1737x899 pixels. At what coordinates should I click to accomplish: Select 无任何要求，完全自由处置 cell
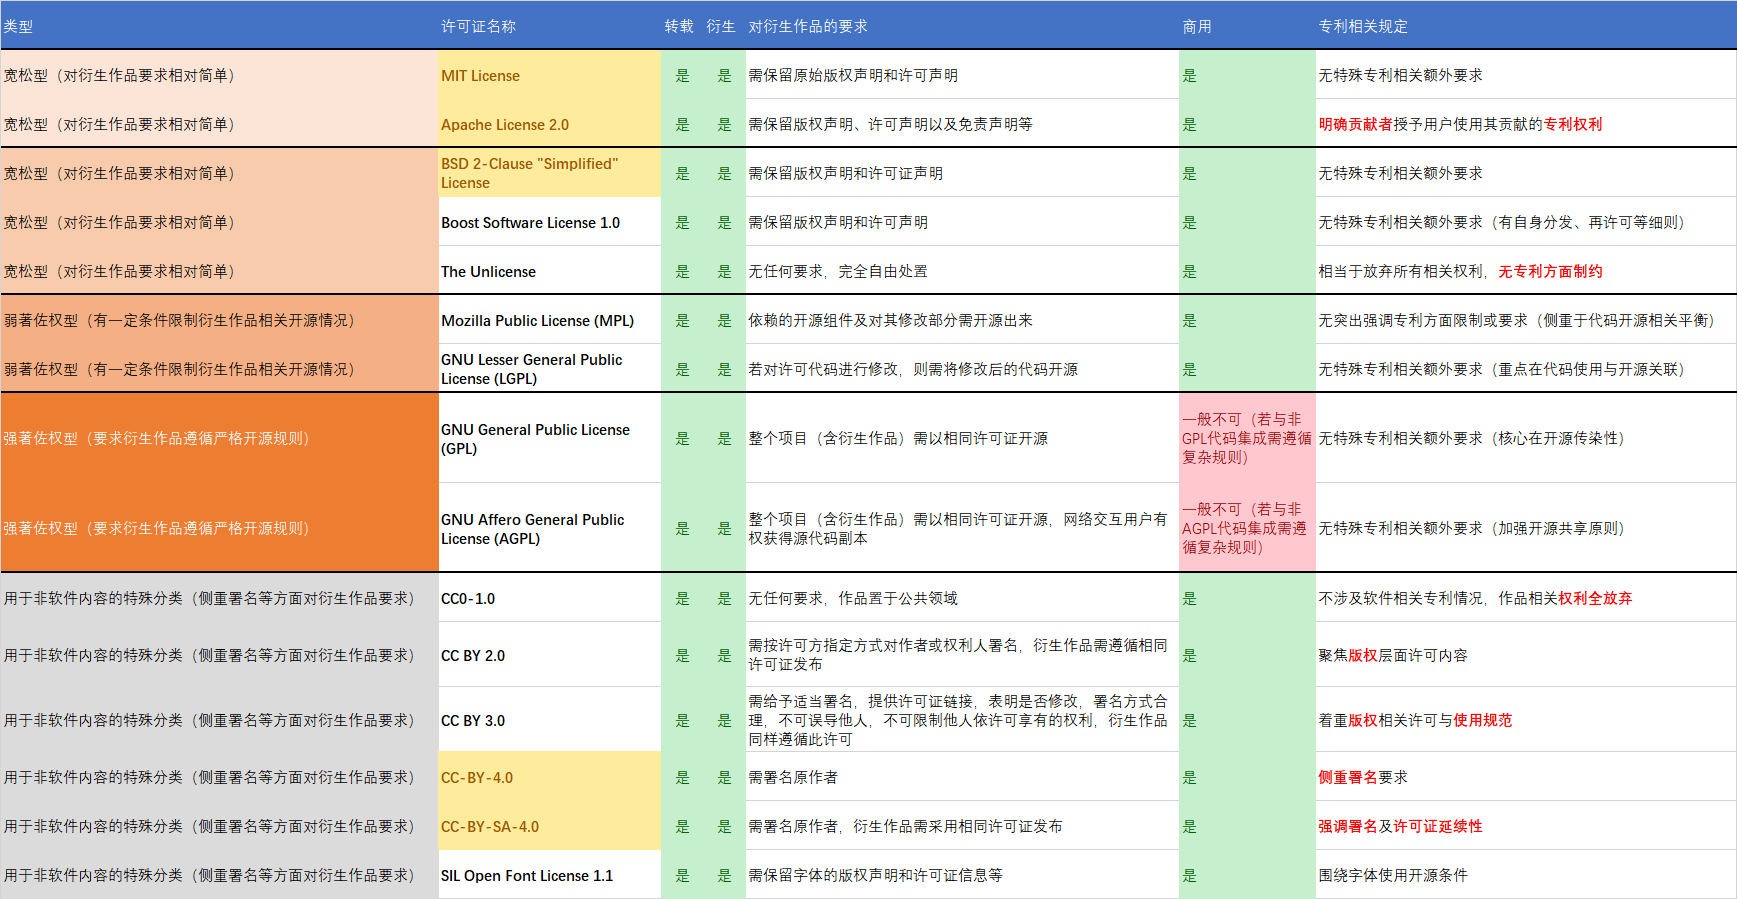coord(962,271)
